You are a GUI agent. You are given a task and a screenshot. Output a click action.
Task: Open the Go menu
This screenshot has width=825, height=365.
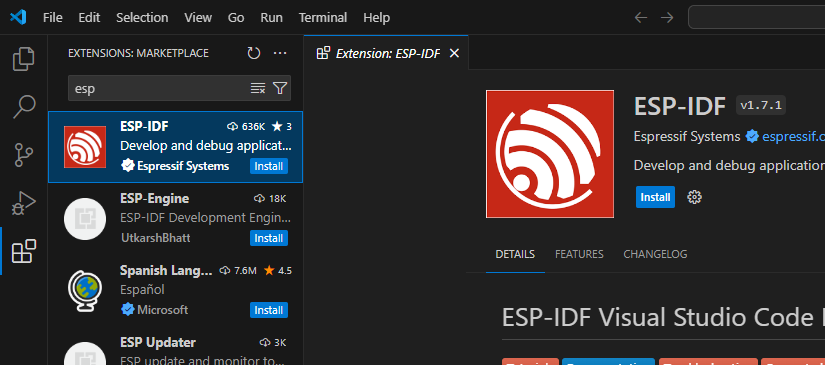click(236, 17)
